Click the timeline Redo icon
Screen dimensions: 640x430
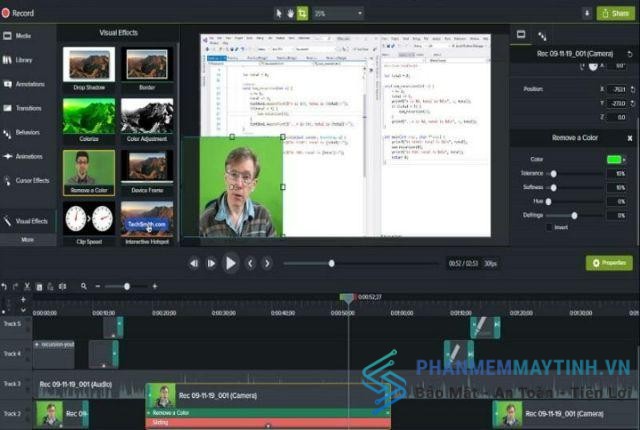tap(16, 287)
